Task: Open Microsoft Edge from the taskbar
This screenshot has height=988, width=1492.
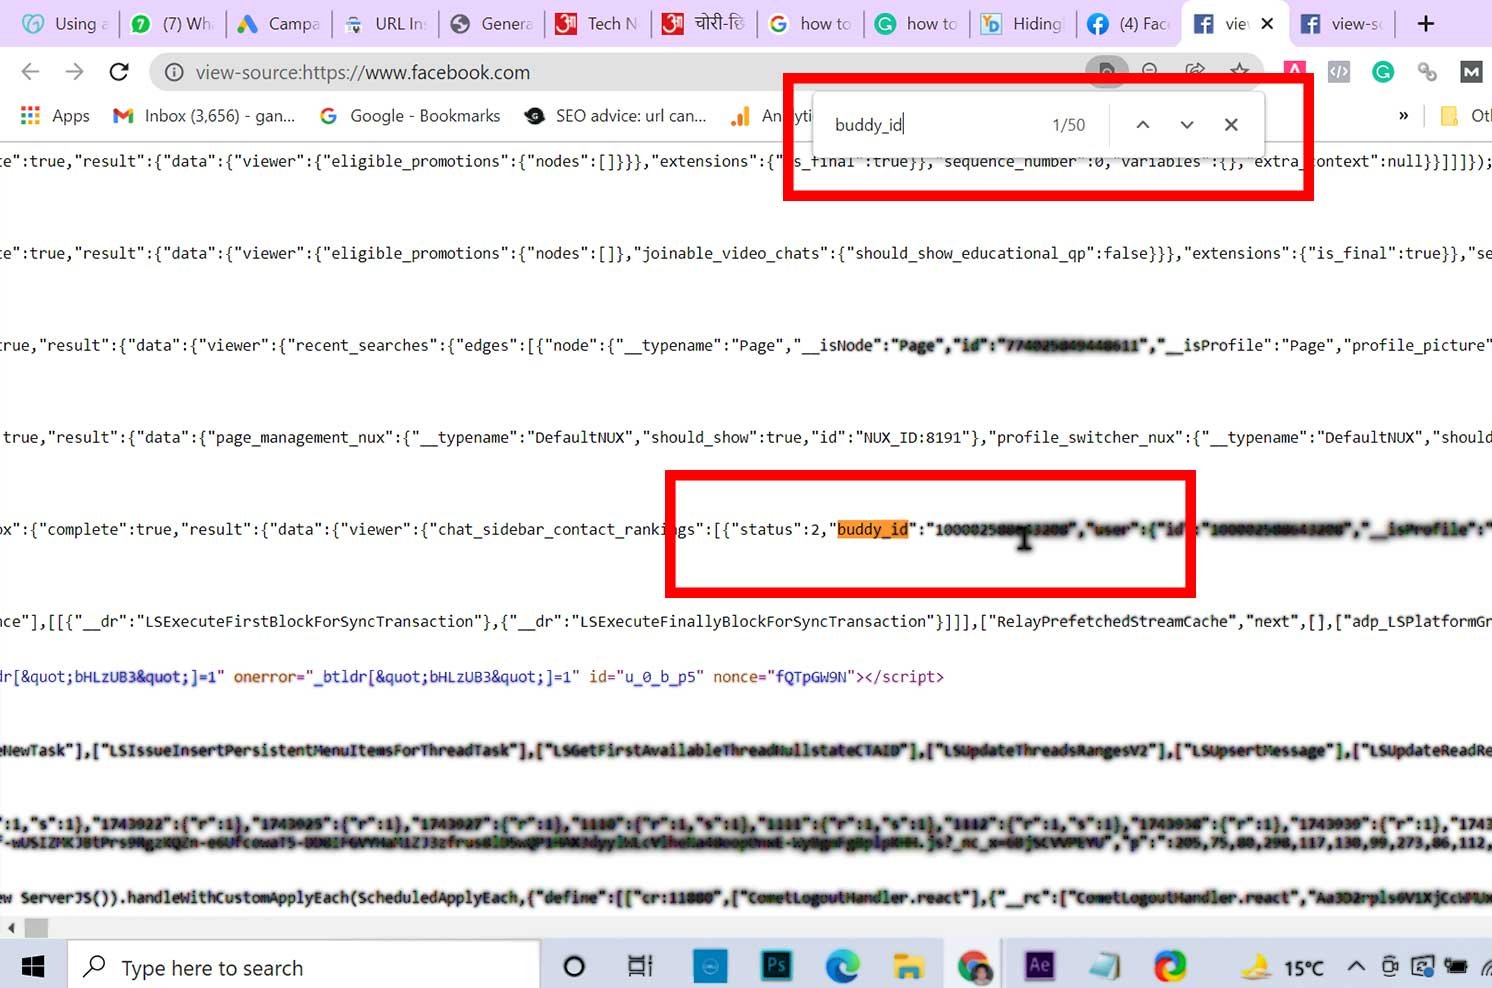Action: pyautogui.click(x=842, y=966)
